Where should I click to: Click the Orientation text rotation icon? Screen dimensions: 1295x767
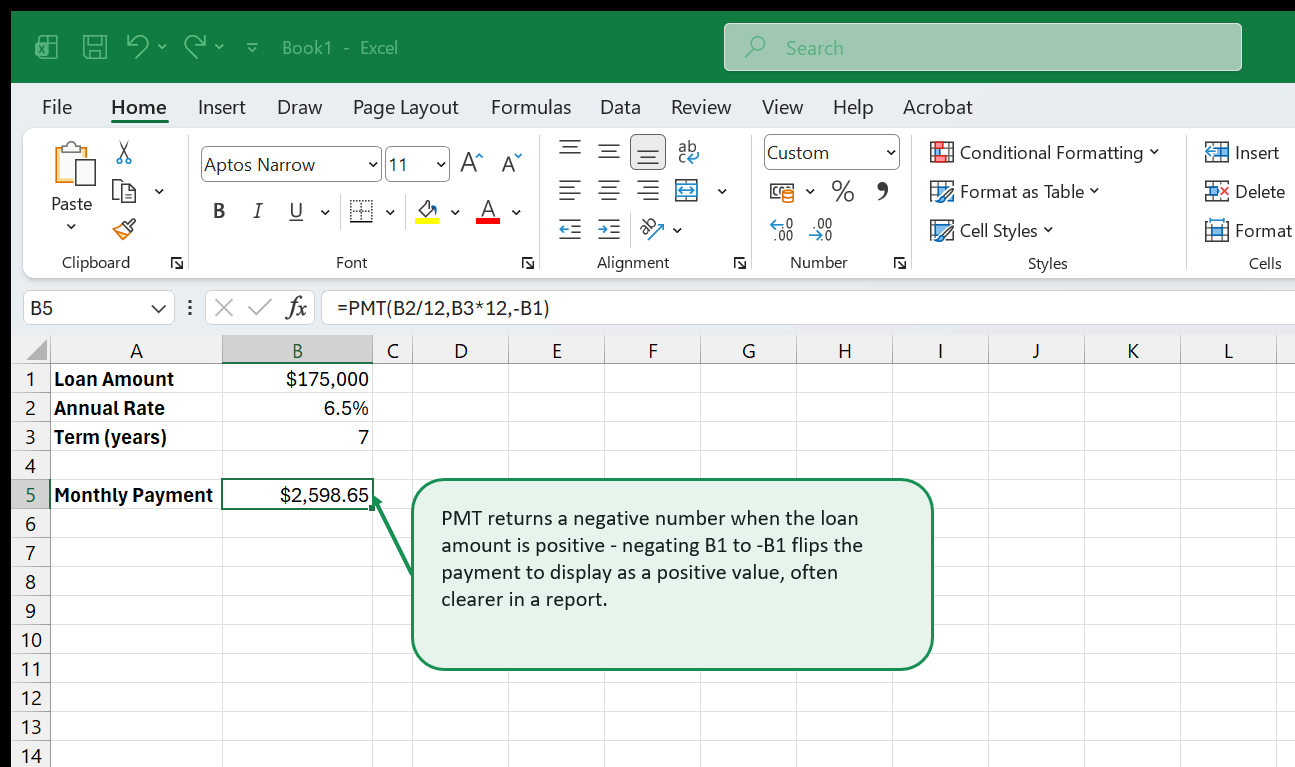(651, 229)
